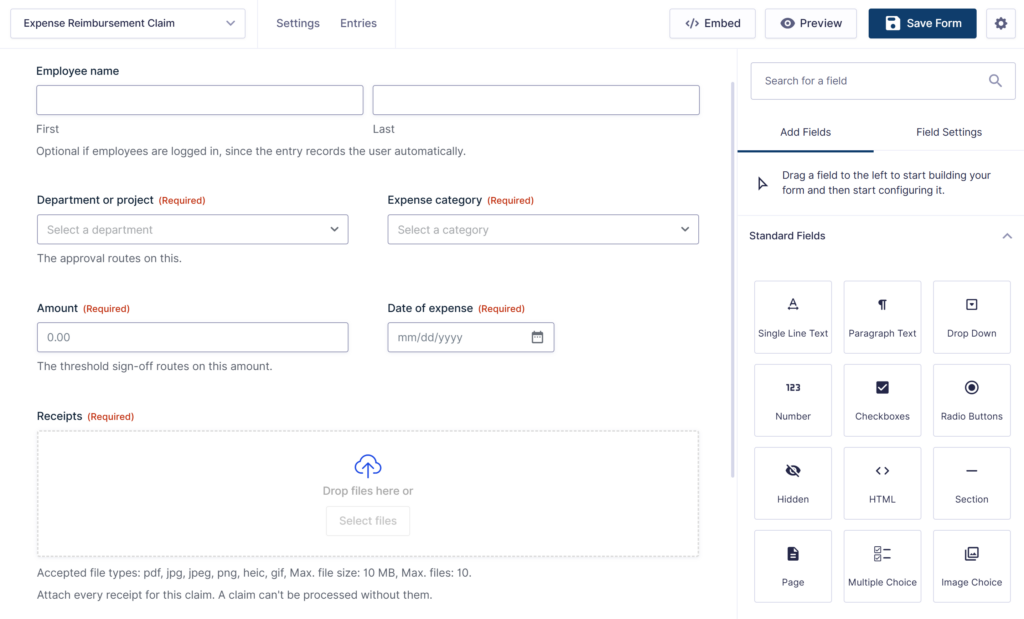Add a Checkboxes field
The image size is (1024, 619).
click(x=882, y=400)
